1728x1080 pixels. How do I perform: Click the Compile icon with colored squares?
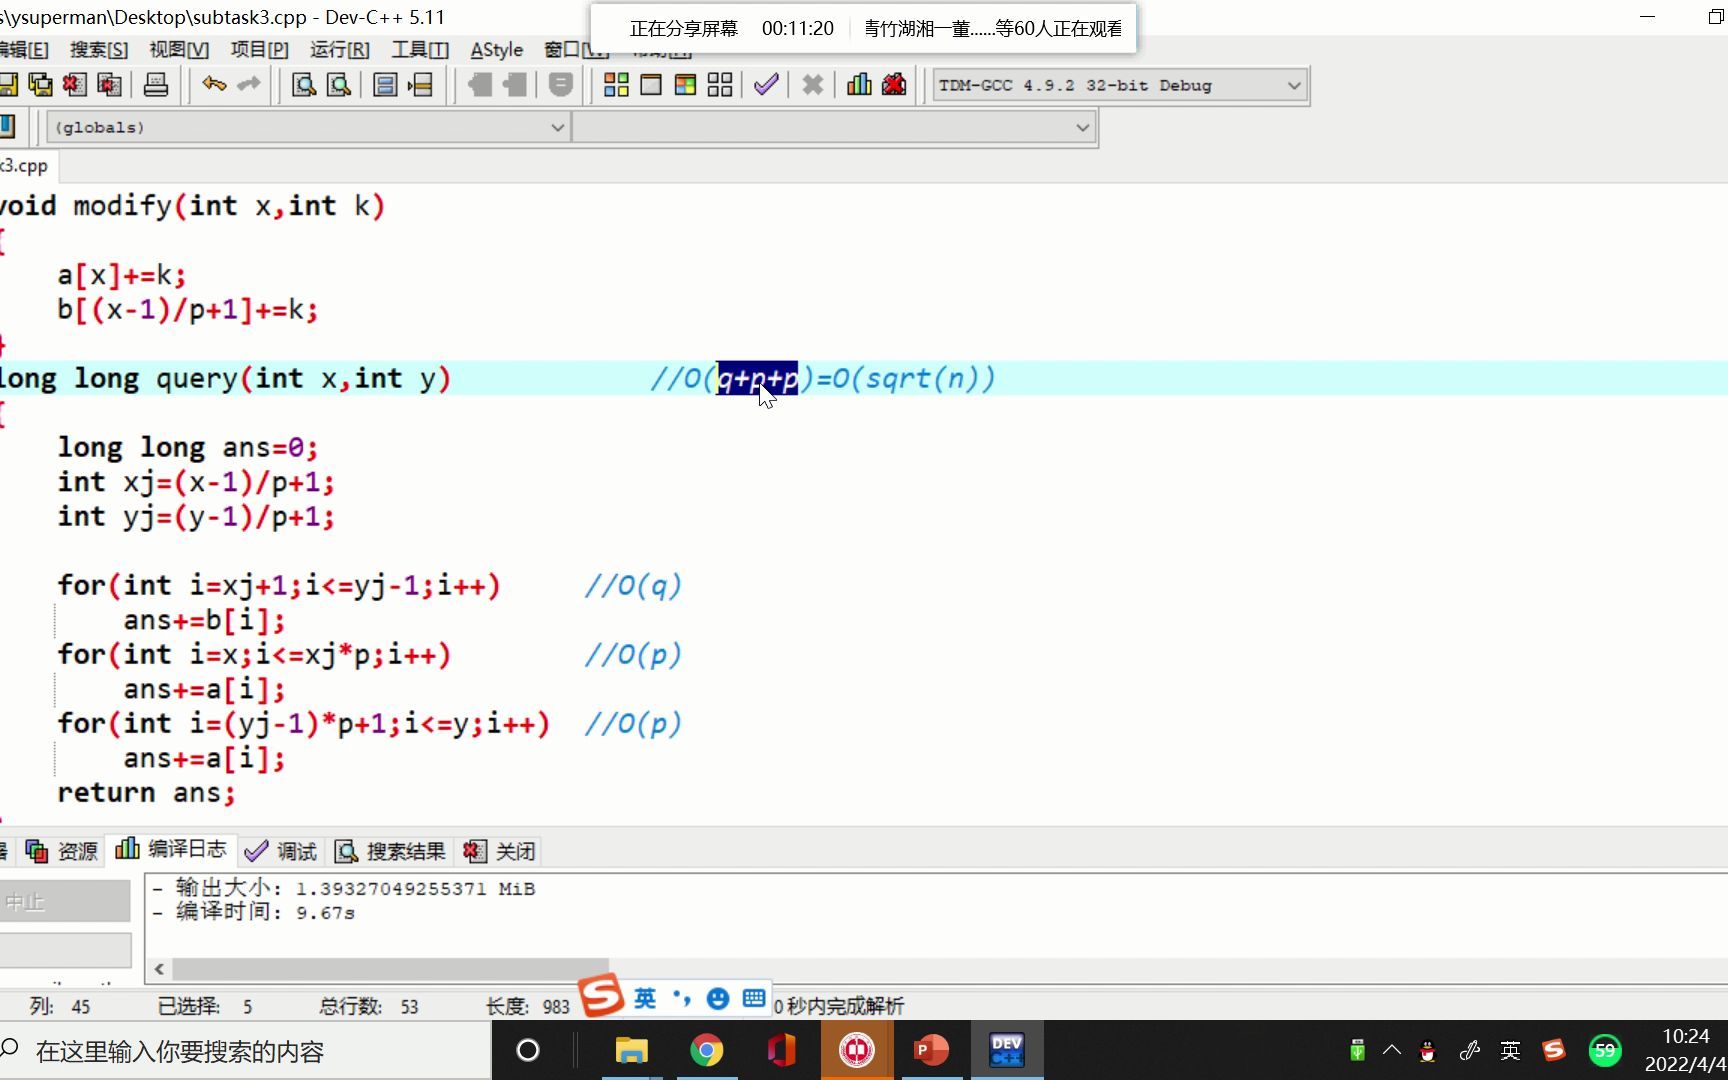pos(616,85)
